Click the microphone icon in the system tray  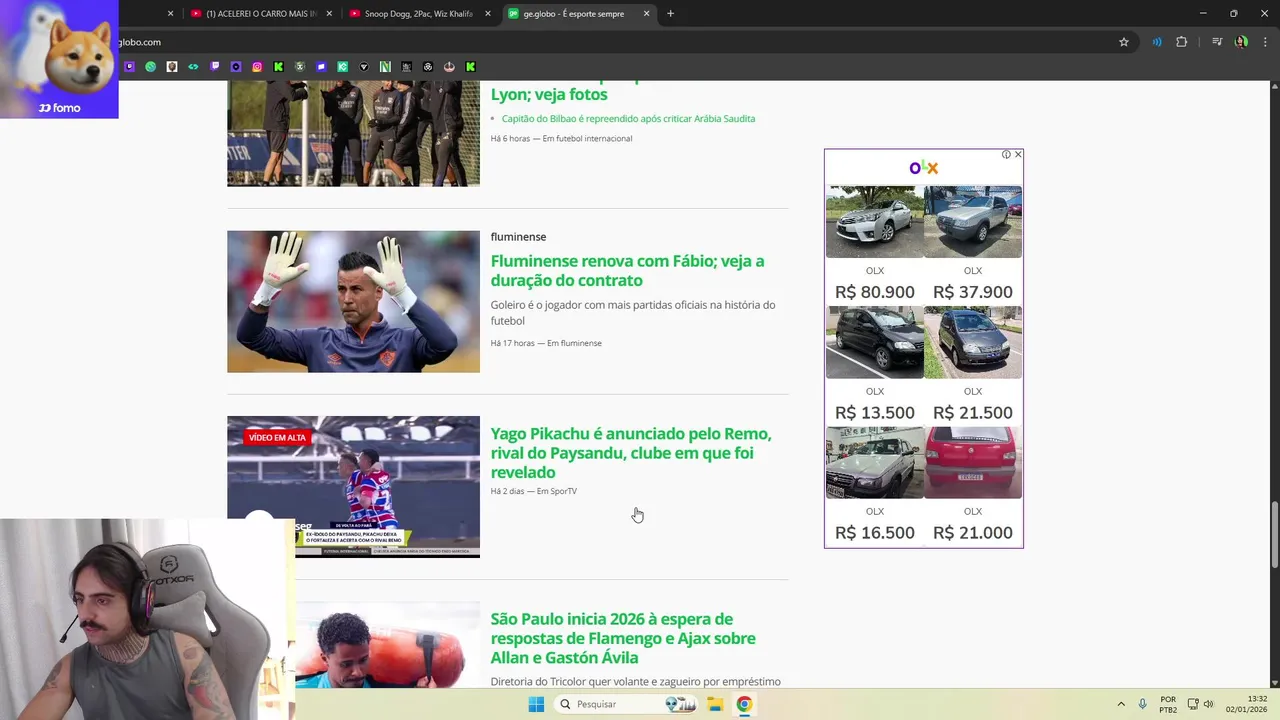1142,704
